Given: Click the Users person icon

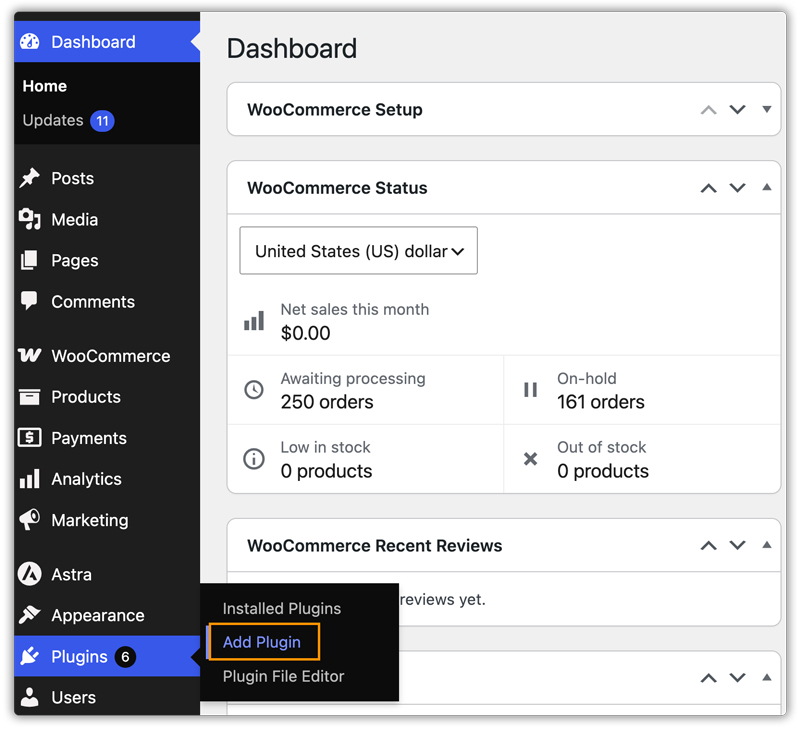Looking at the screenshot, I should click(x=30, y=697).
